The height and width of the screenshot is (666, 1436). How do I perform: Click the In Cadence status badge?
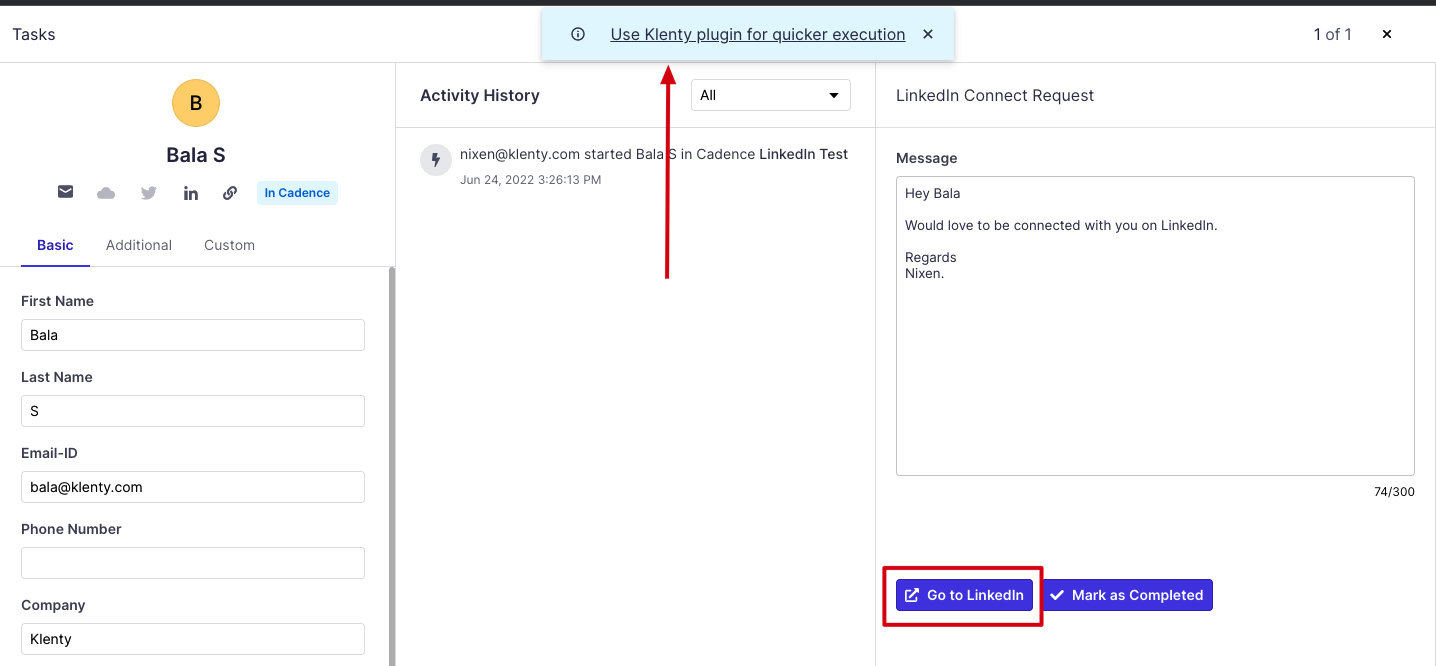[x=297, y=193]
